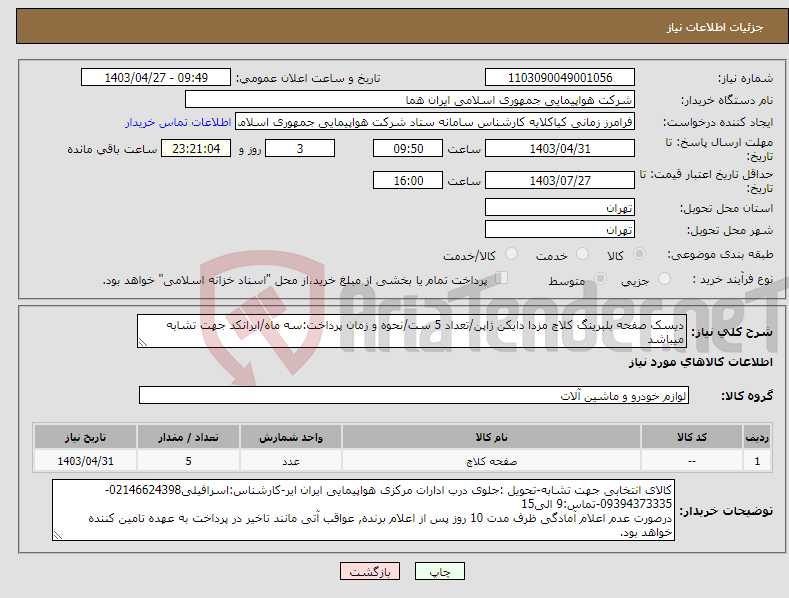Click delivery city تهران field

click(560, 230)
